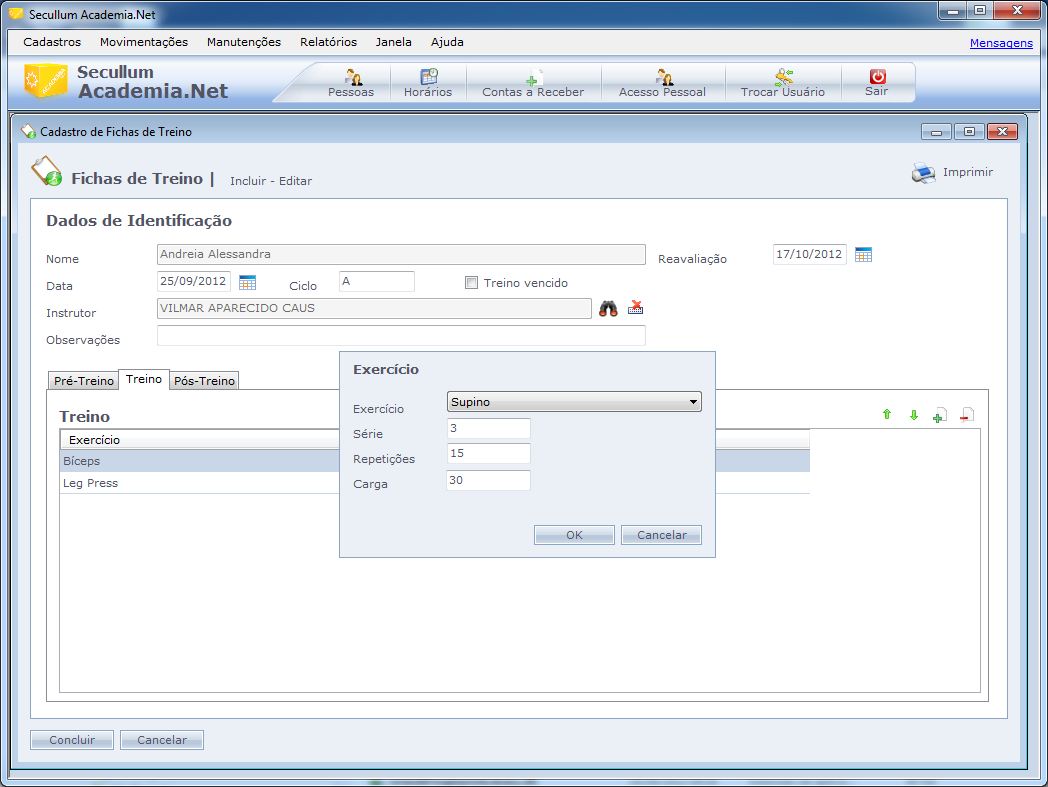Click the Acesso Pessoal toolbar icon

pyautogui.click(x=662, y=78)
